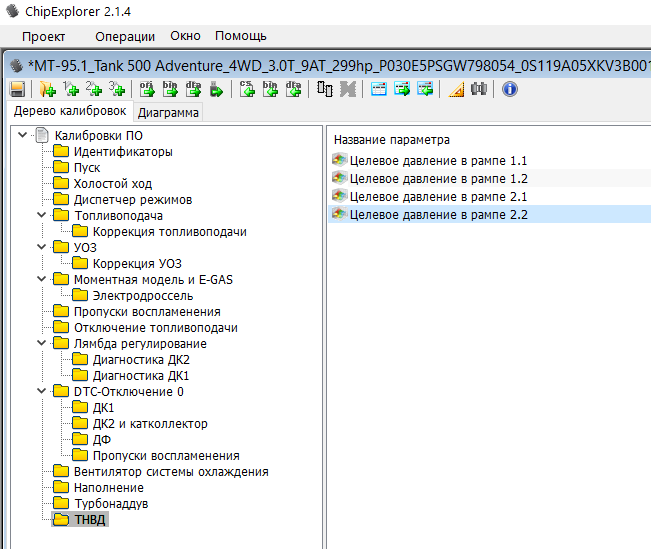Viewport: 651px width, 549px height.
Task: Click the two-column compare icon
Action: (324, 89)
